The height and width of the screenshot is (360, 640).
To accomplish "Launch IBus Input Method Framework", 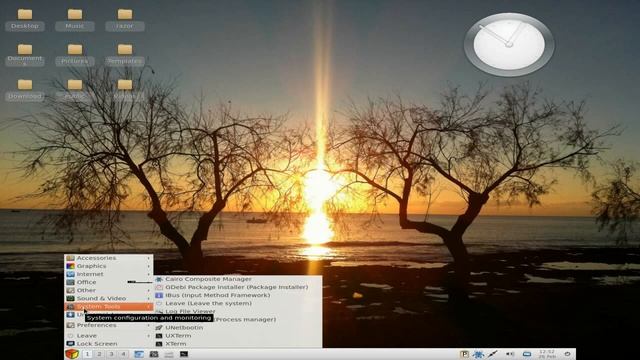I will 238,295.
